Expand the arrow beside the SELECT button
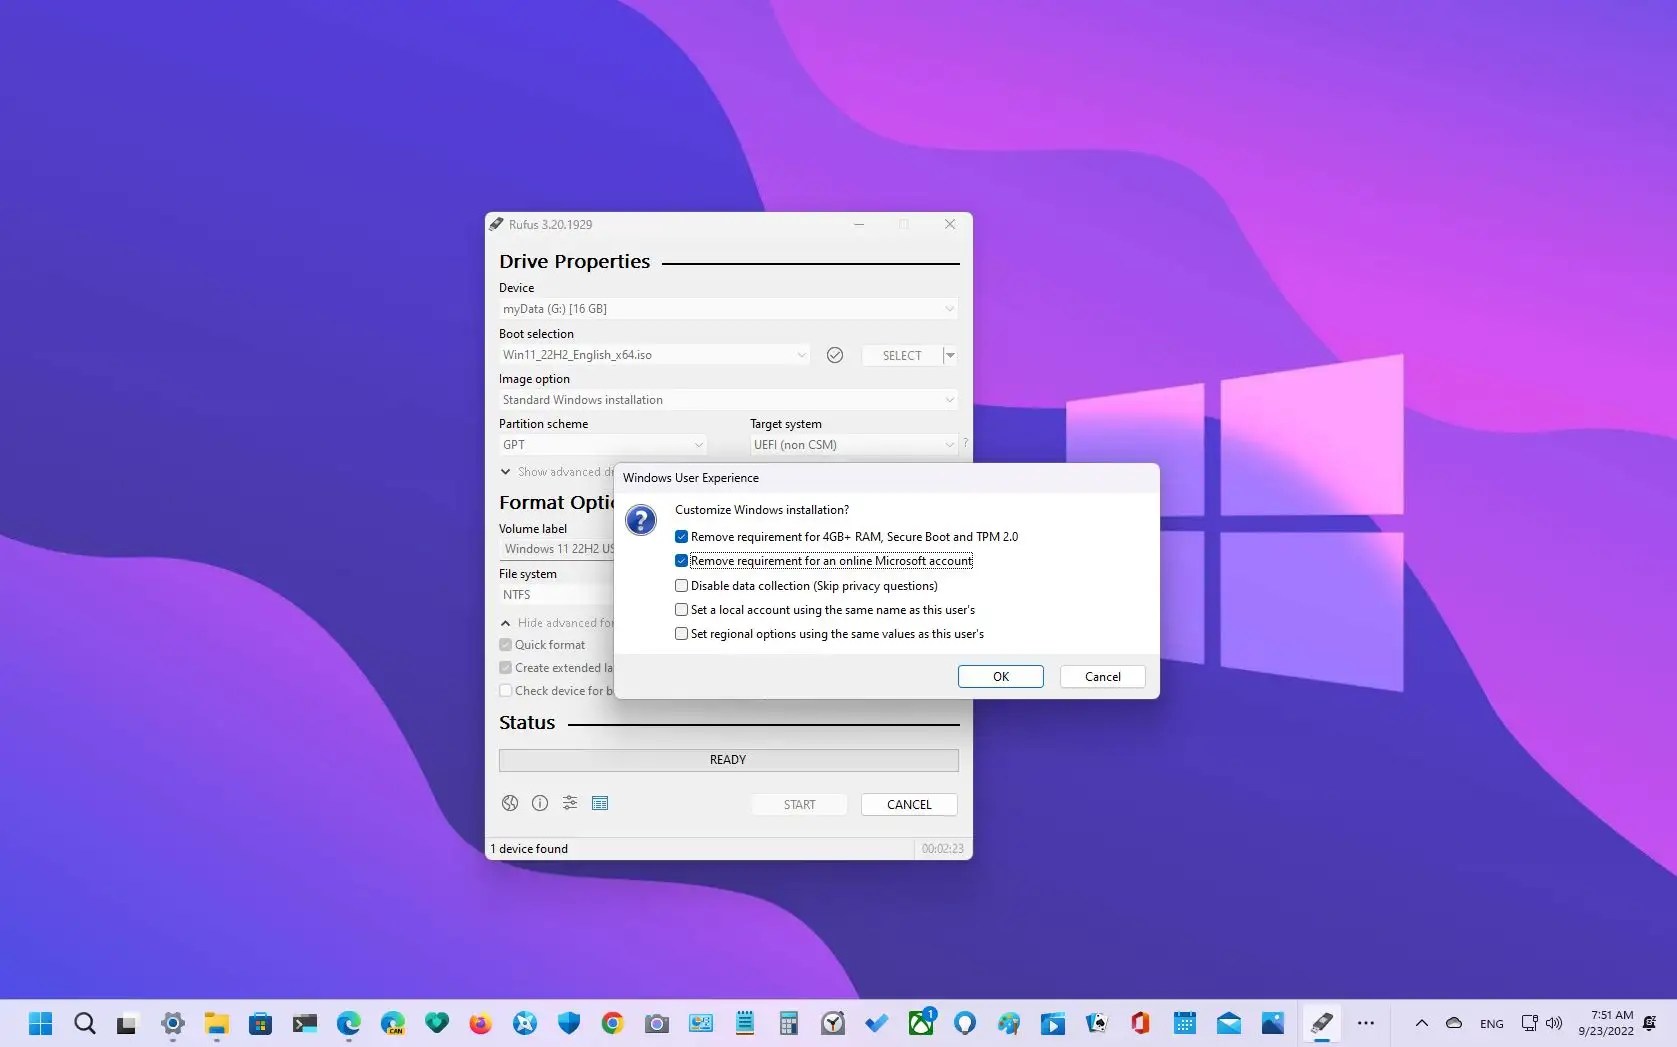The width and height of the screenshot is (1677, 1047). tap(949, 355)
